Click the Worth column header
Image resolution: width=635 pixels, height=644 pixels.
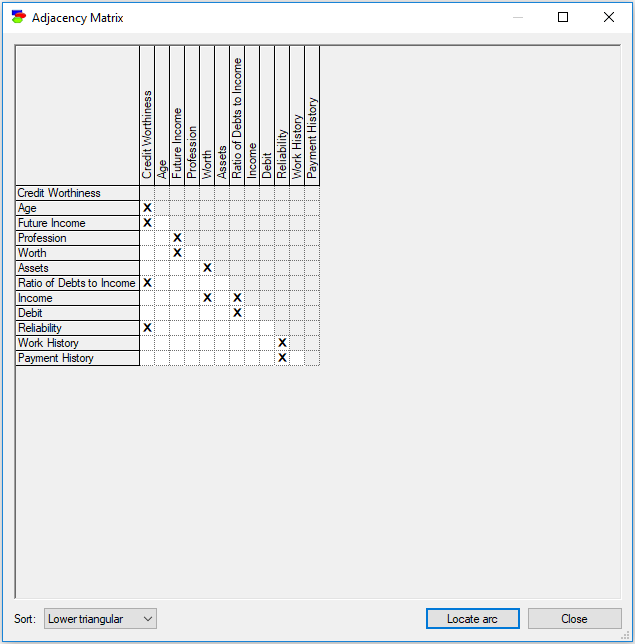[207, 115]
